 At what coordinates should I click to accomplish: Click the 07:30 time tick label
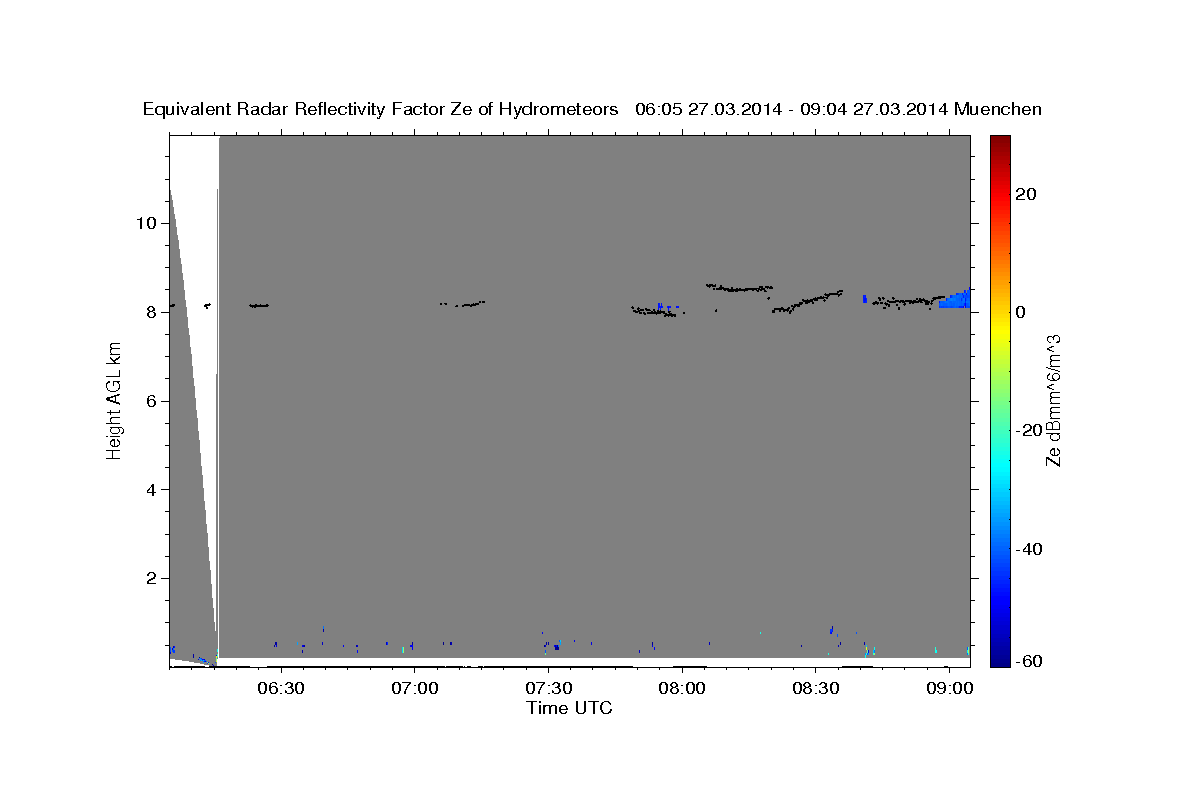(548, 689)
